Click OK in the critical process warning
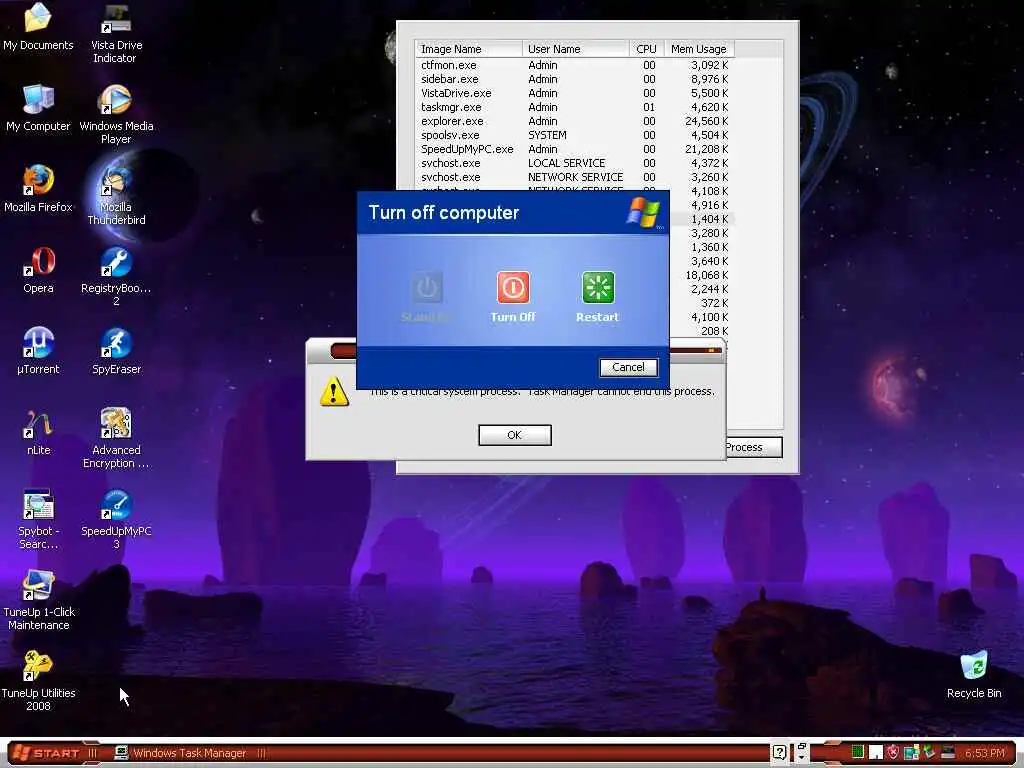This screenshot has width=1024, height=768. [515, 435]
